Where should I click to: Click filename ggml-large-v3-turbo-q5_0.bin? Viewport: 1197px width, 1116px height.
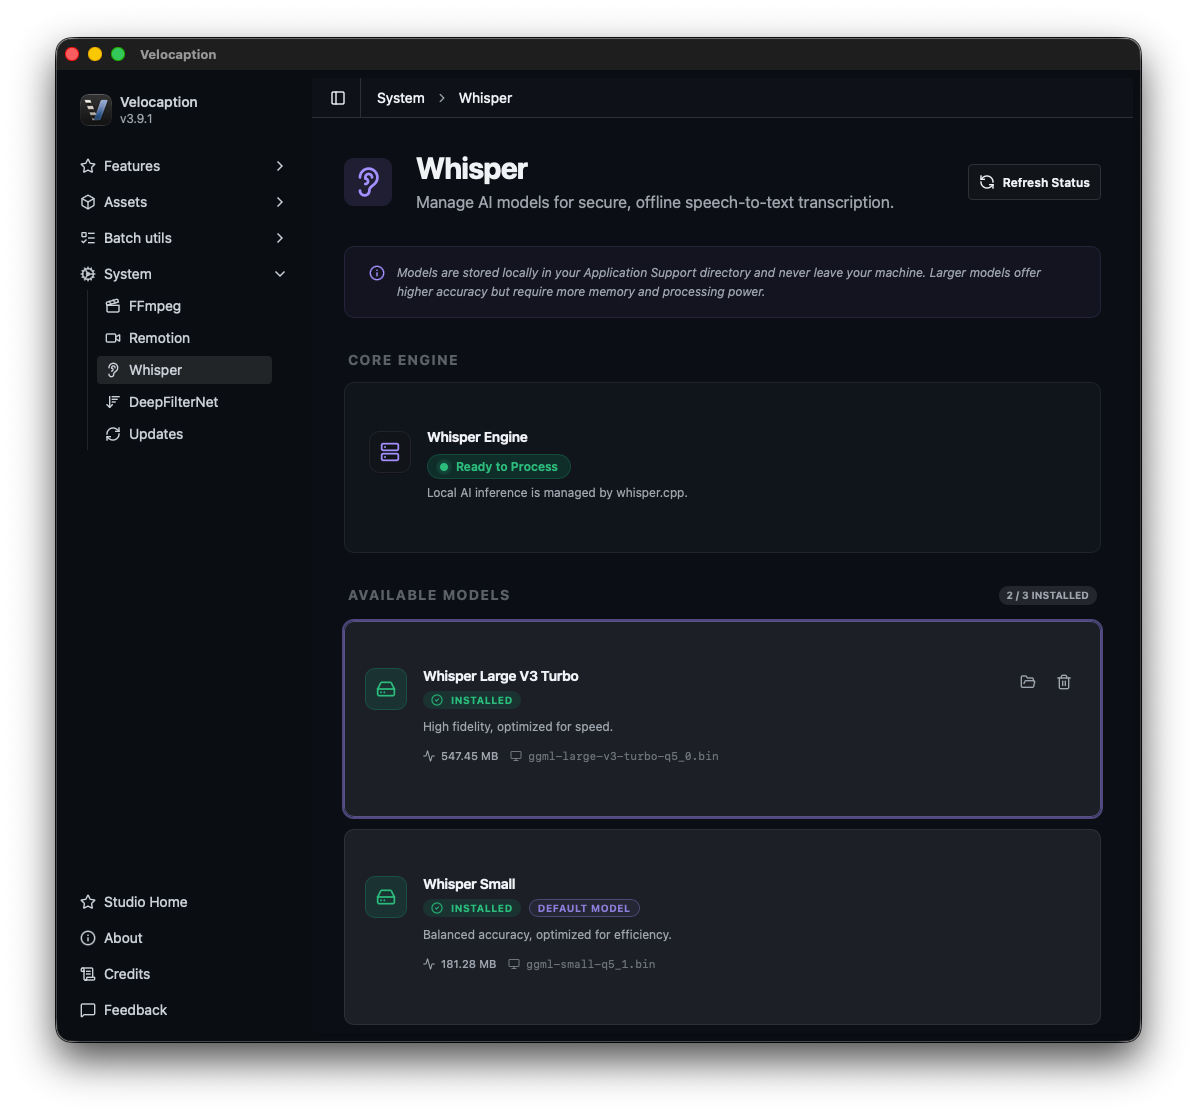[x=623, y=756]
